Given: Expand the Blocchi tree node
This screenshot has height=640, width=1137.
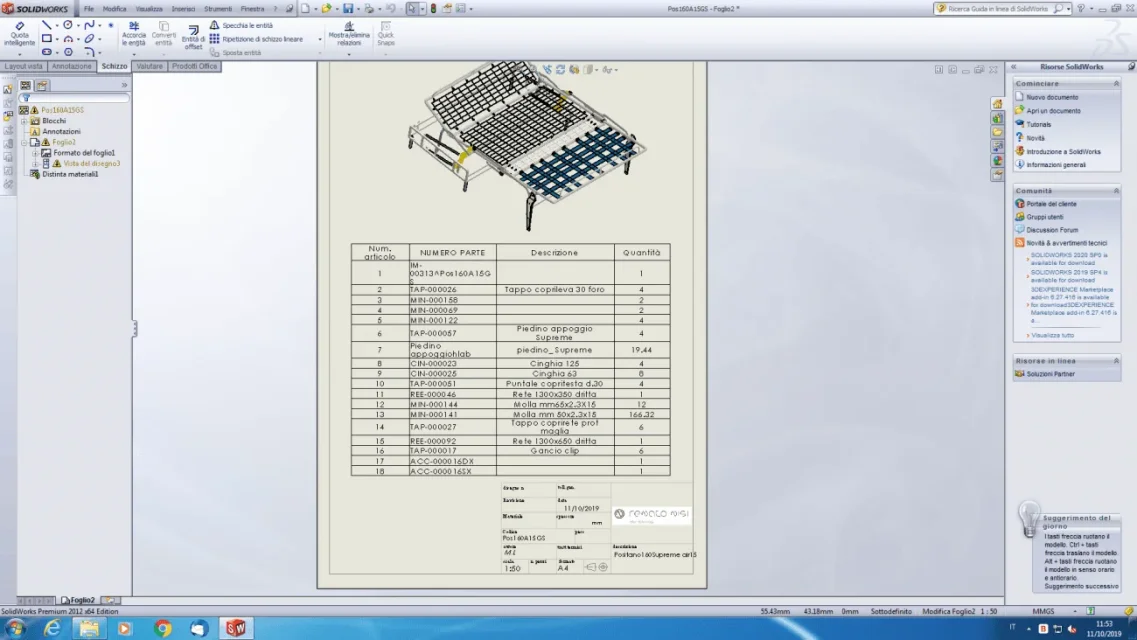Looking at the screenshot, I should (x=25, y=121).
